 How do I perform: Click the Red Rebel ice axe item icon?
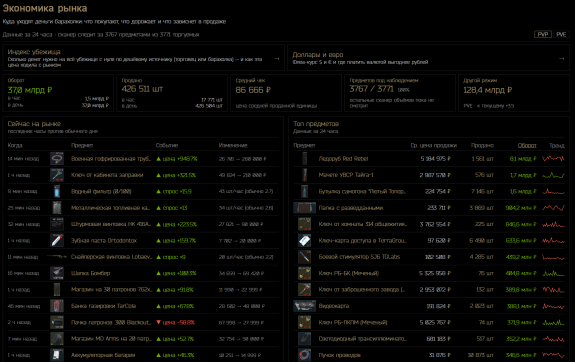click(304, 159)
